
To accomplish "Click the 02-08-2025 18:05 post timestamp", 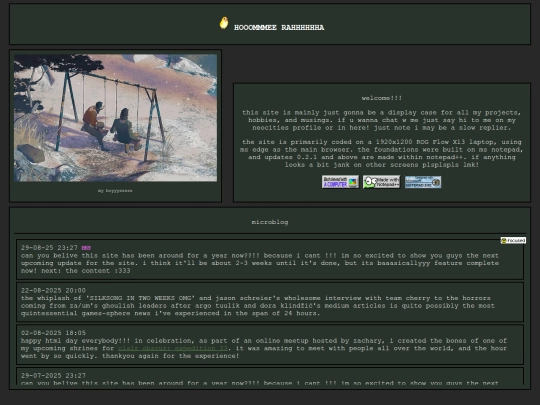I will 53,333.
